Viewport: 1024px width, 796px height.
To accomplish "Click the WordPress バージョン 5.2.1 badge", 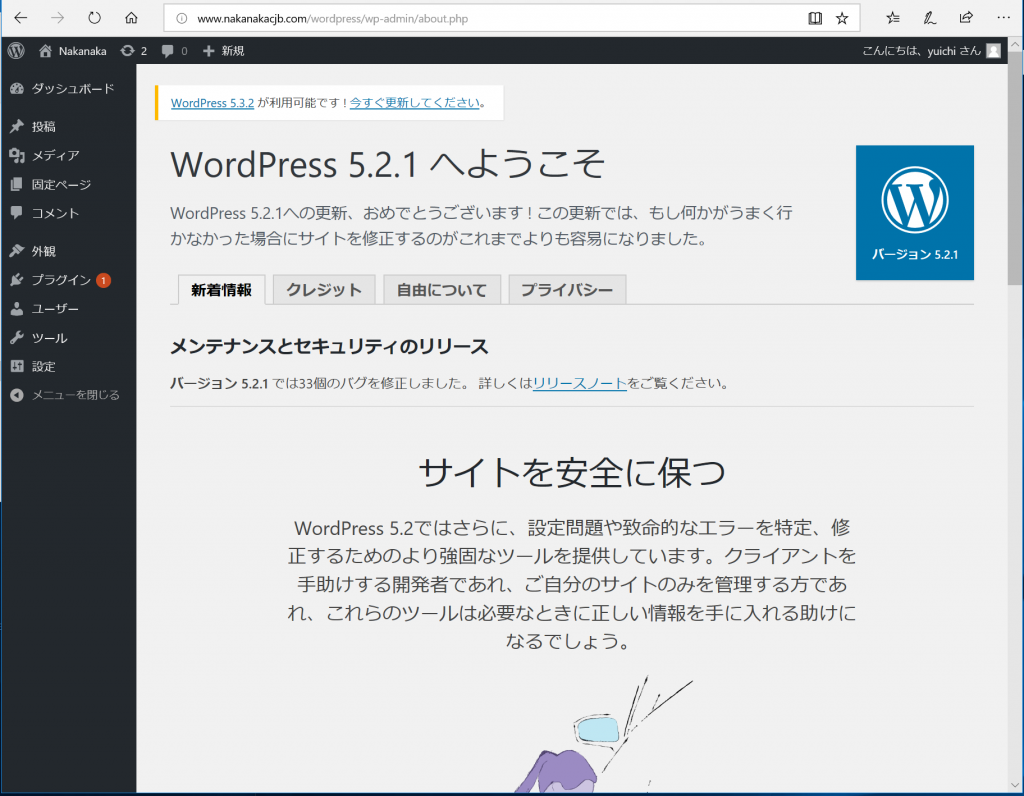I will 914,213.
